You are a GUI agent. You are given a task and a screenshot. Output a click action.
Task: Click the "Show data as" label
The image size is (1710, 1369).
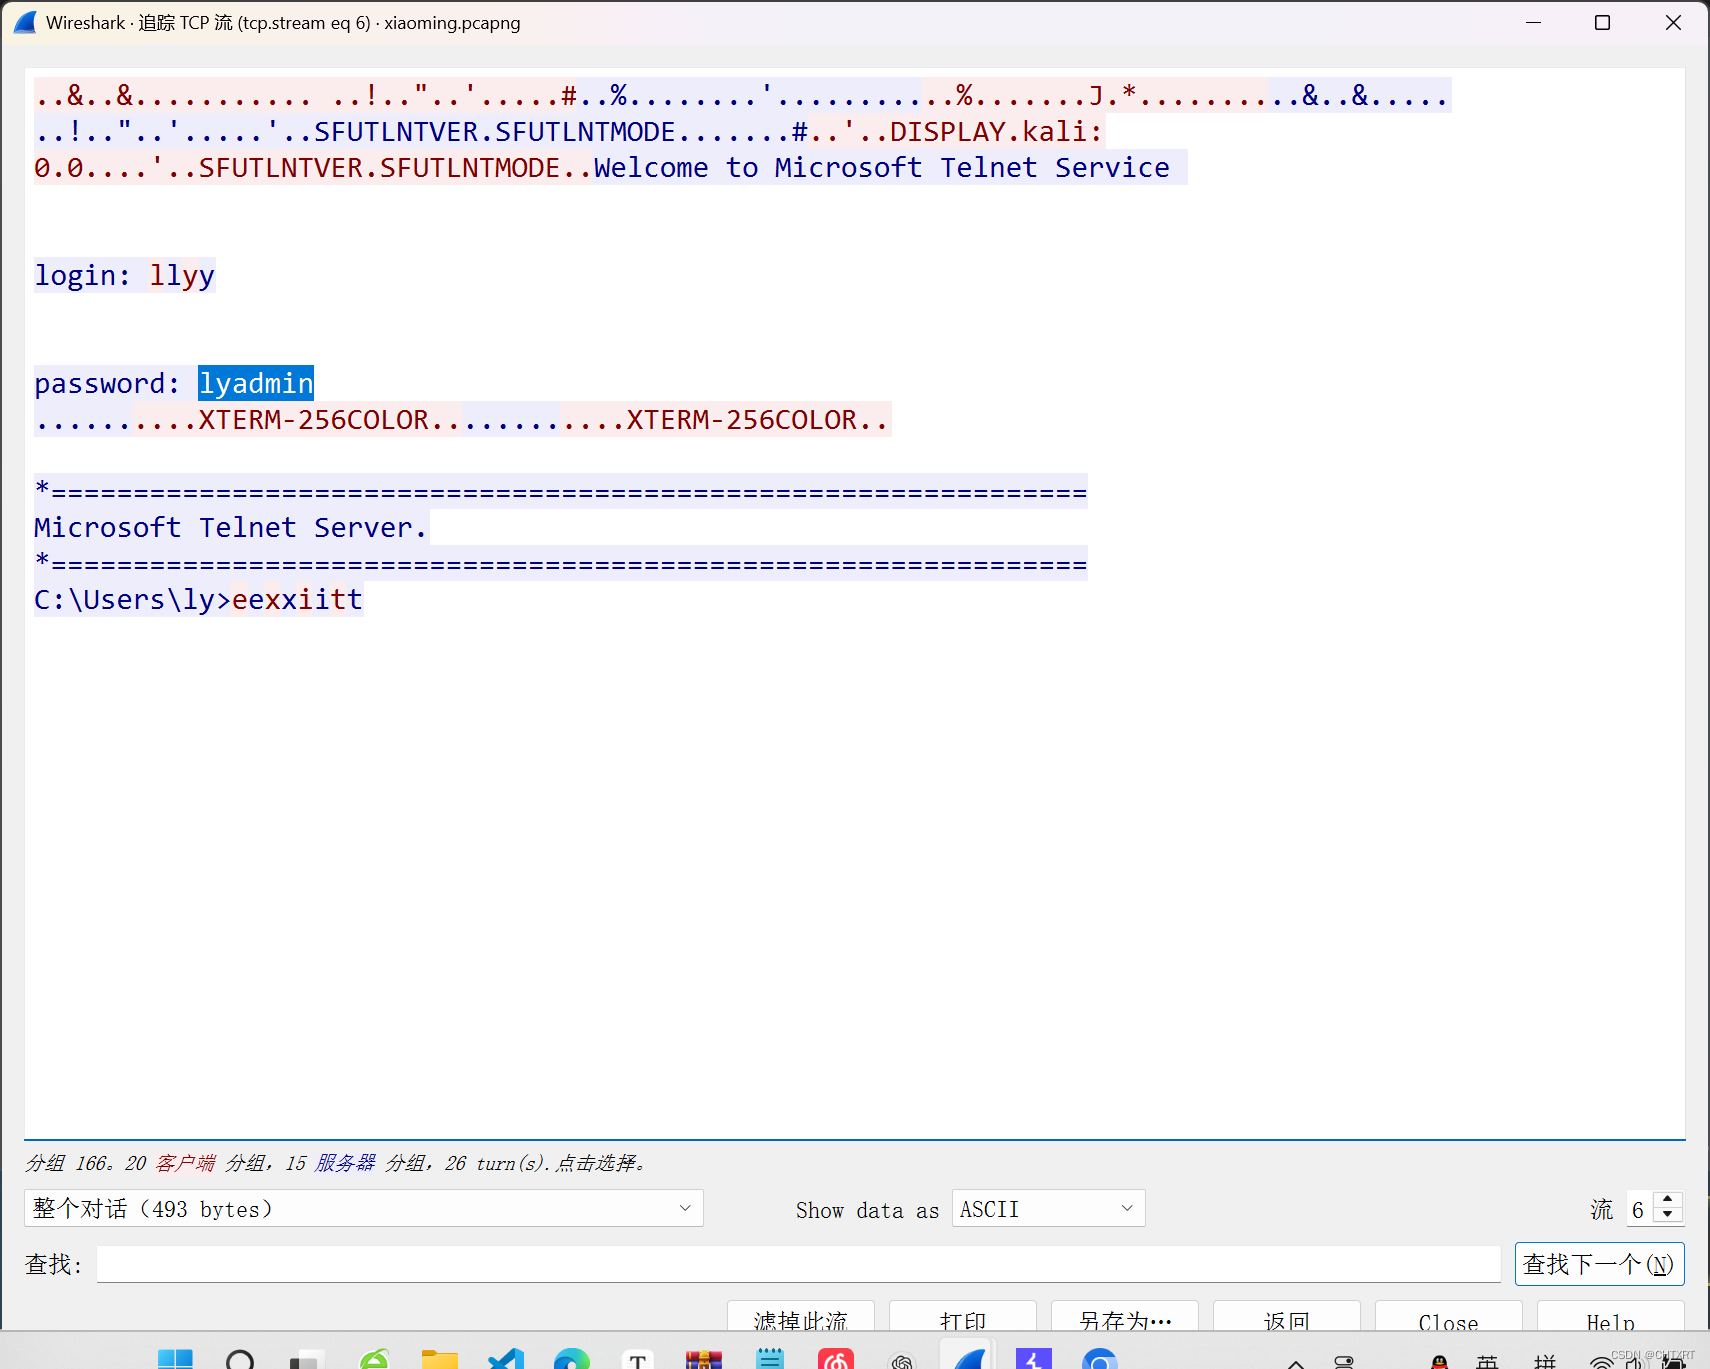coord(867,1210)
